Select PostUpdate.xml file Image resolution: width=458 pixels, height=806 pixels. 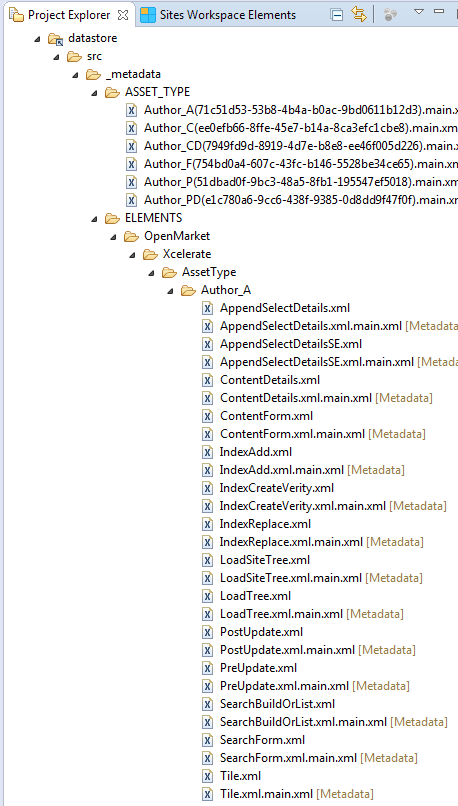click(x=261, y=632)
